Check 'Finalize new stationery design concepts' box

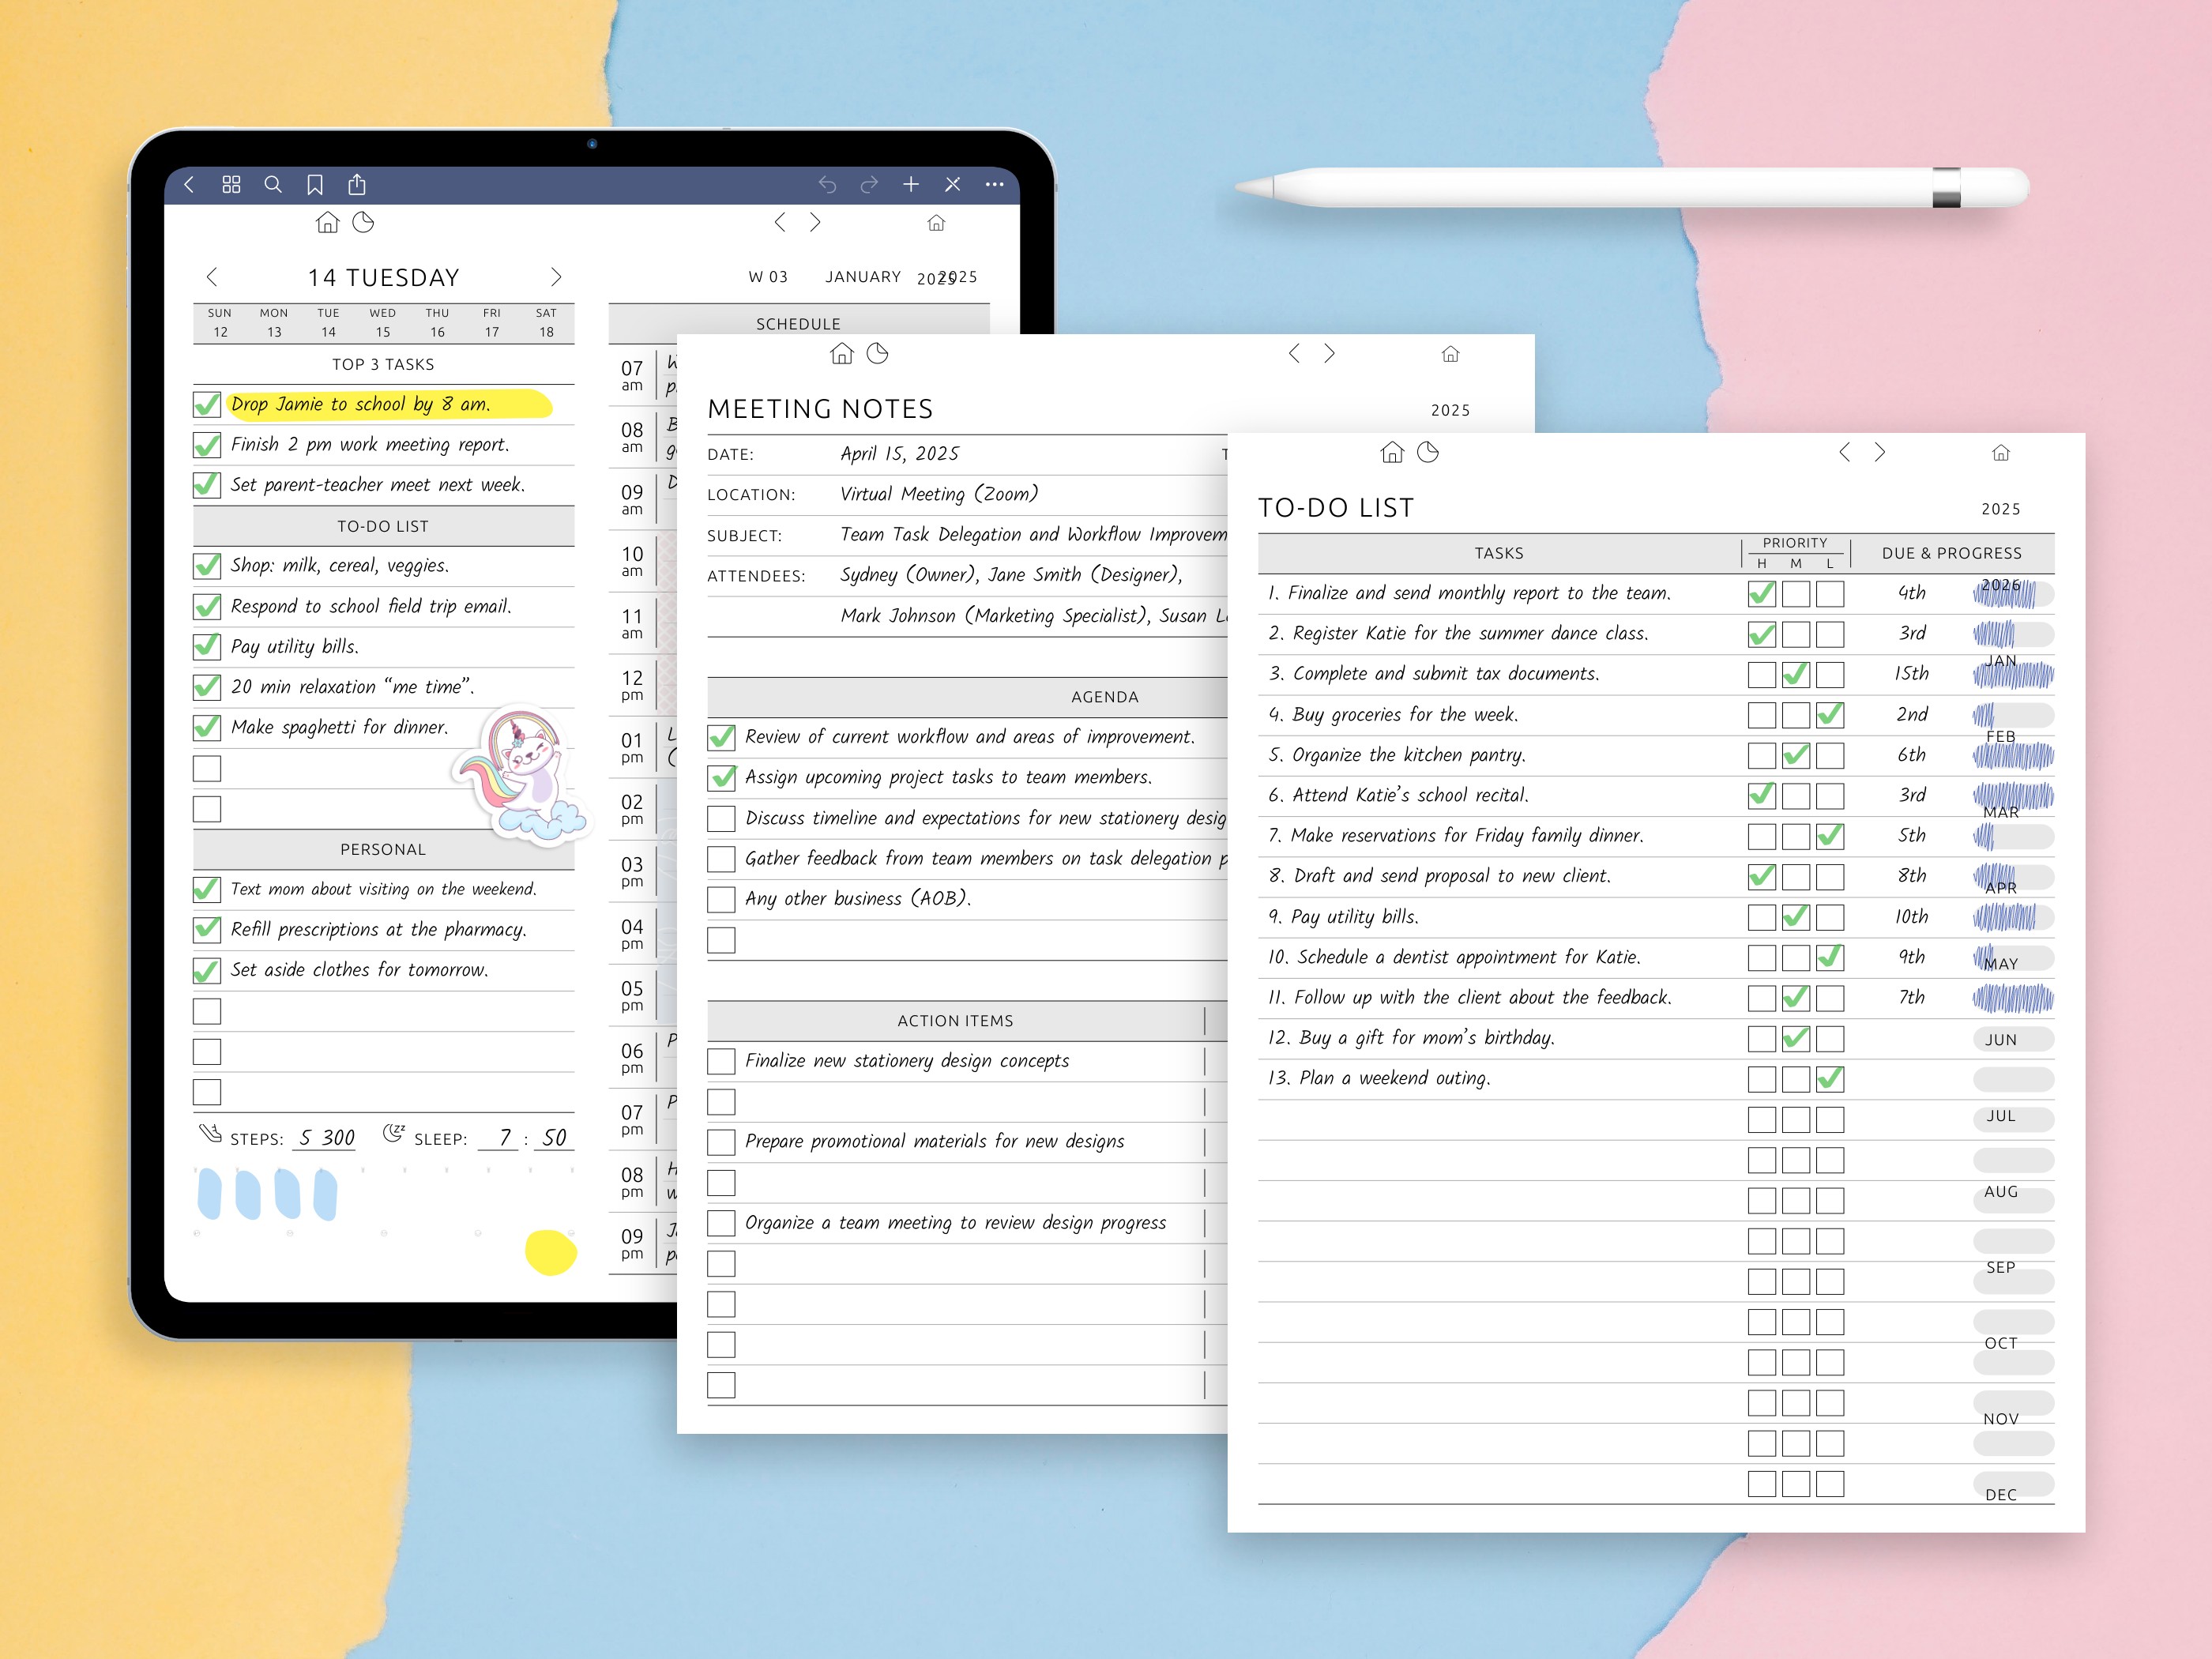pos(721,1061)
